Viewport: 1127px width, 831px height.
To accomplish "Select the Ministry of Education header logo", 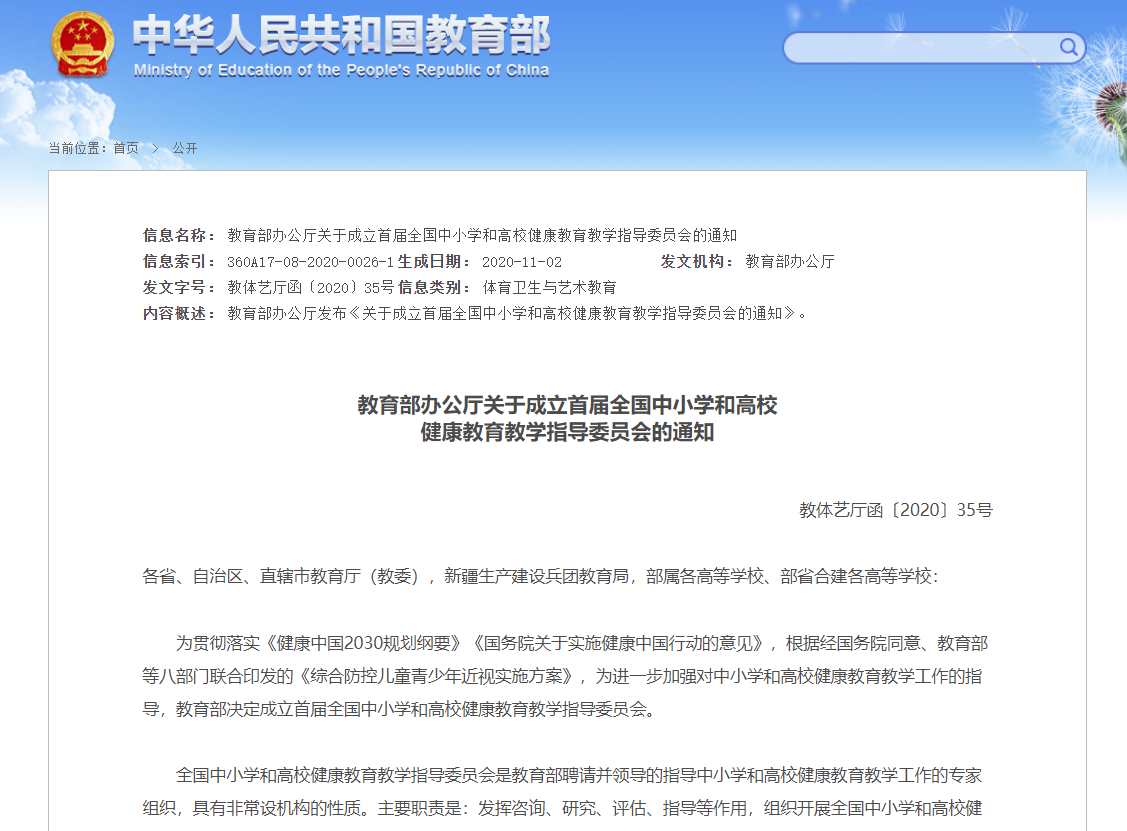I will 300,45.
